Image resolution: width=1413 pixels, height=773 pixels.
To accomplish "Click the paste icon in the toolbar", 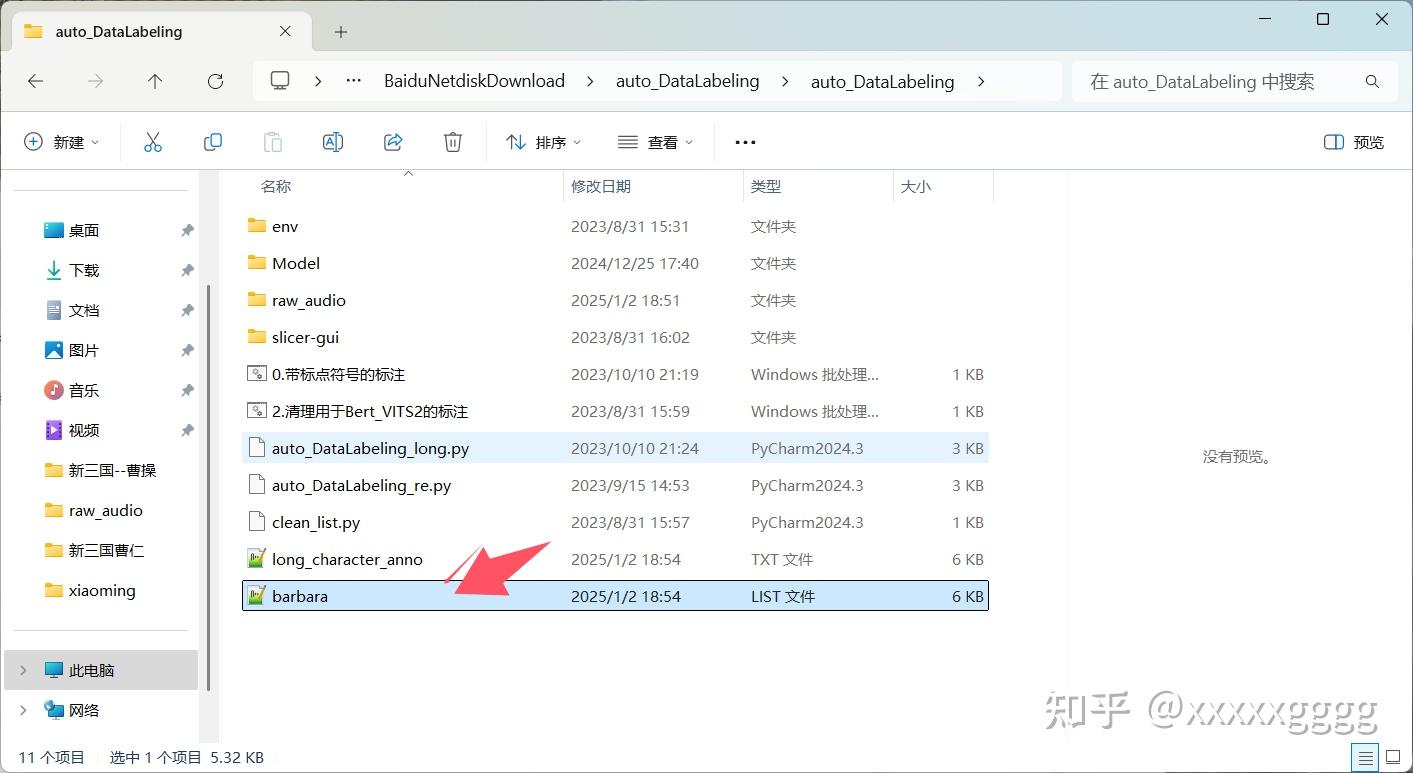I will click(x=272, y=141).
